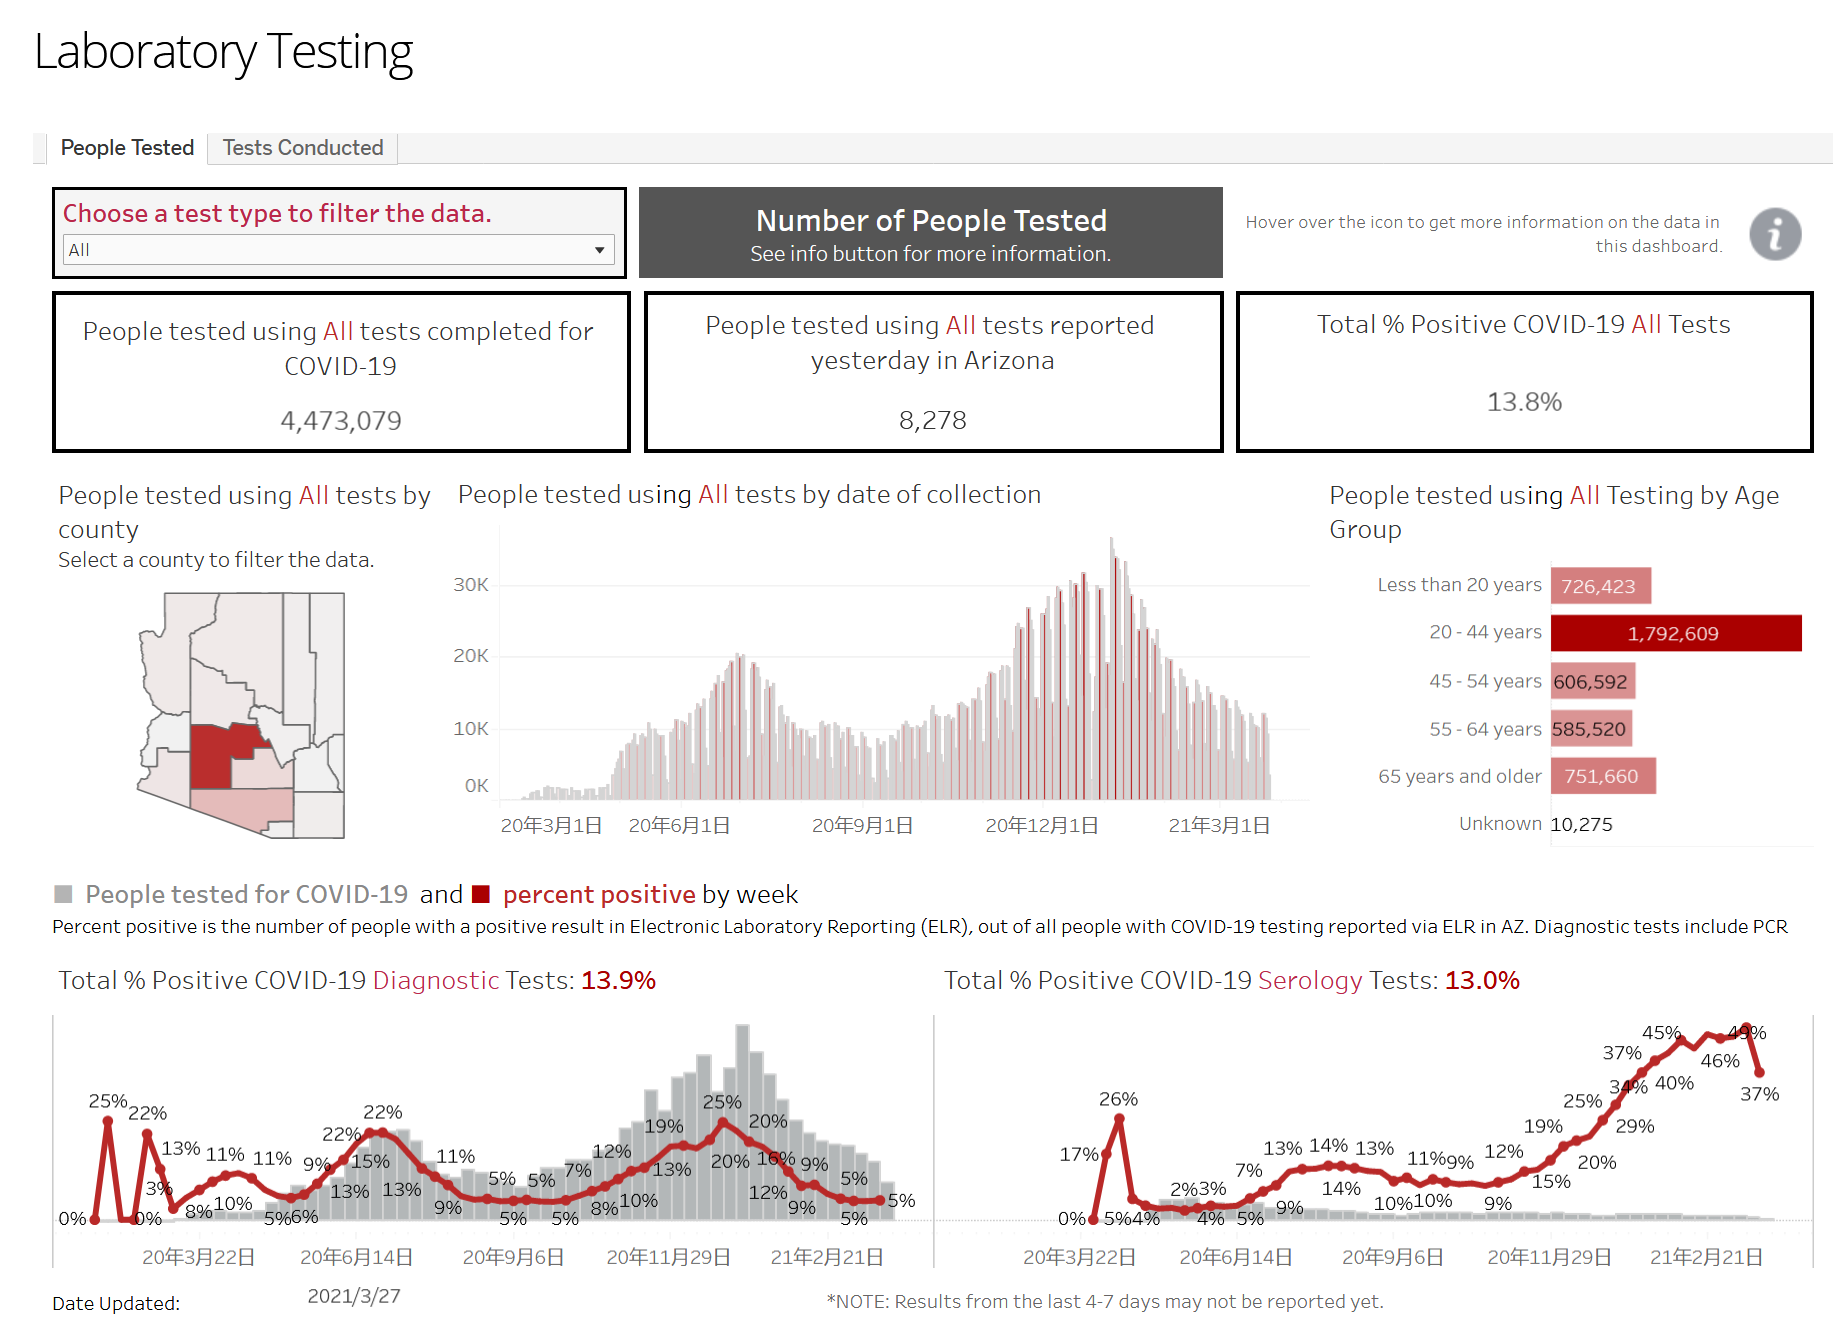Select the People Tested tab
1847x1335 pixels.
[127, 148]
